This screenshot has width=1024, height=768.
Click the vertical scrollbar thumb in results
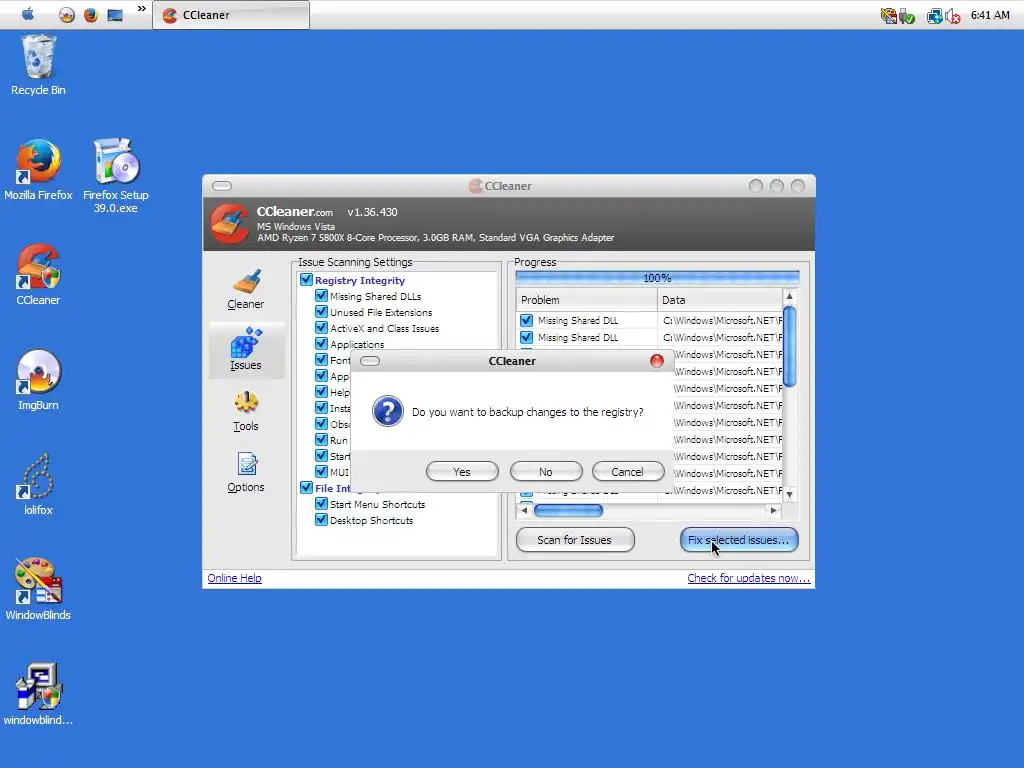[x=790, y=346]
